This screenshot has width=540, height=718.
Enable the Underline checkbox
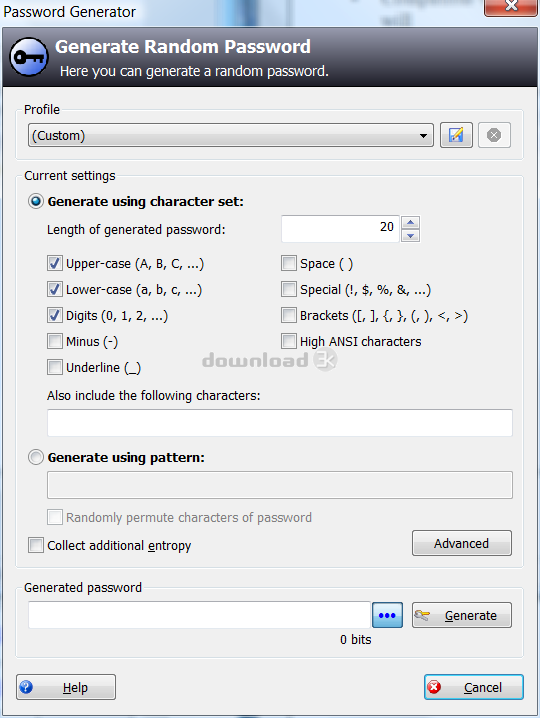(55, 367)
